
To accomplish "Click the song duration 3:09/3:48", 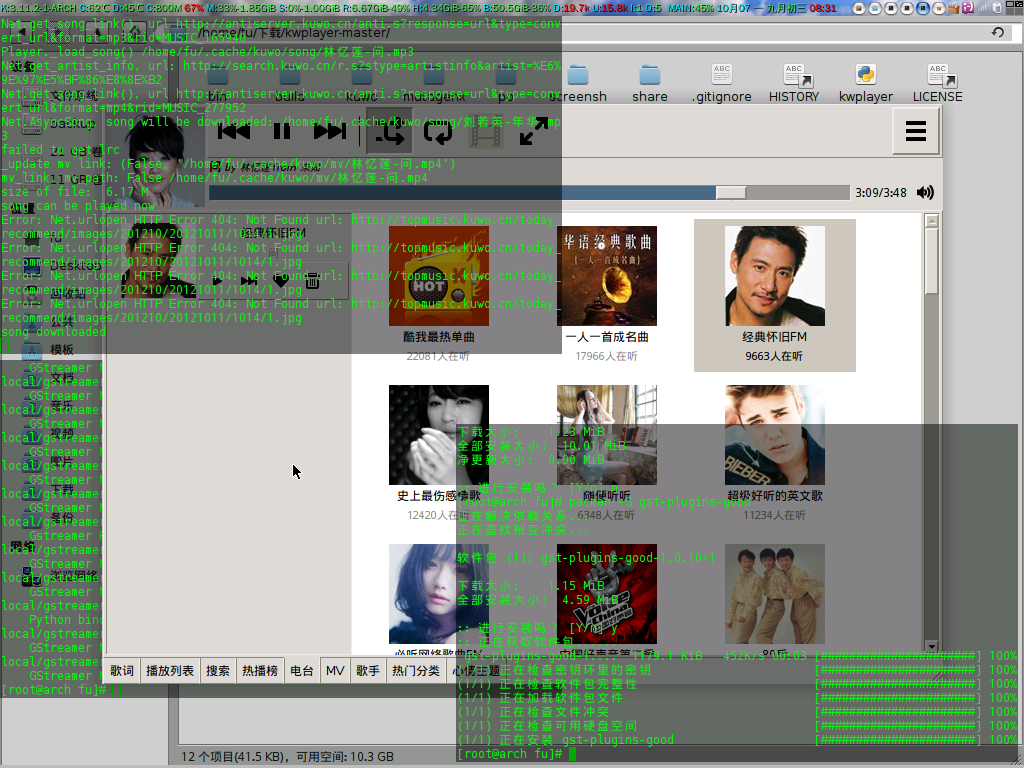I will point(881,193).
